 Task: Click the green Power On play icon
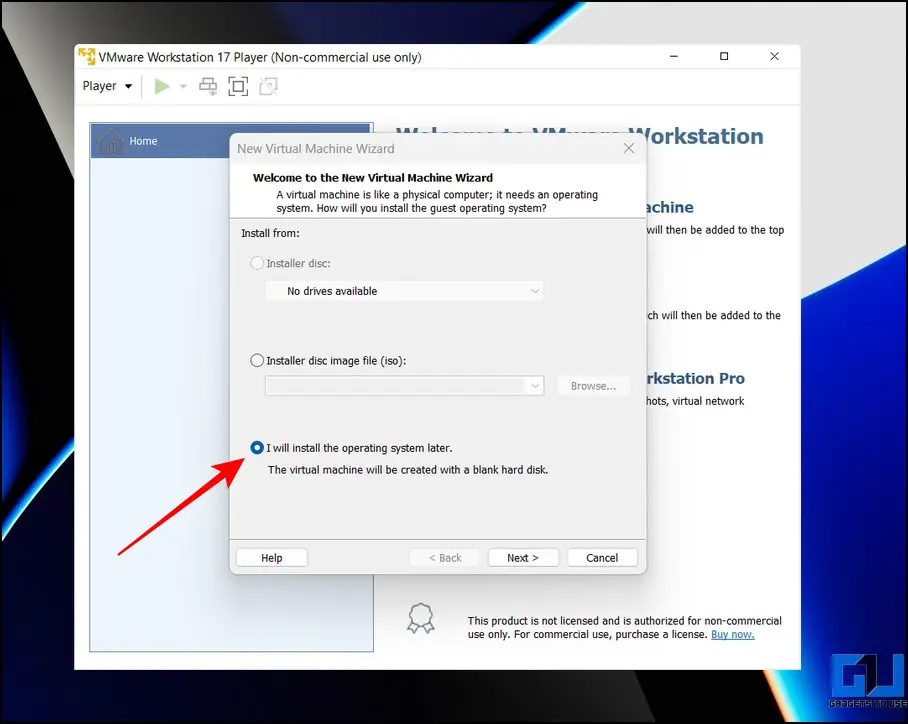[162, 86]
